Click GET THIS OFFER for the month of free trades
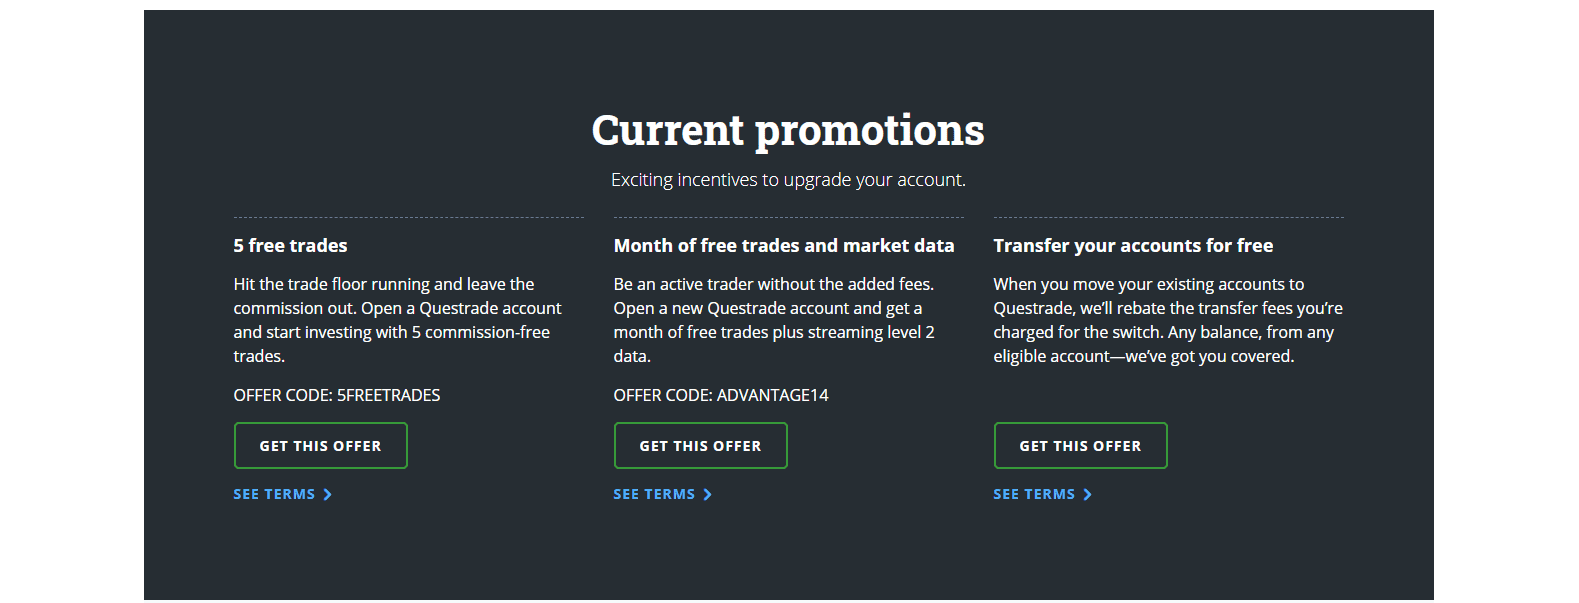 click(700, 445)
